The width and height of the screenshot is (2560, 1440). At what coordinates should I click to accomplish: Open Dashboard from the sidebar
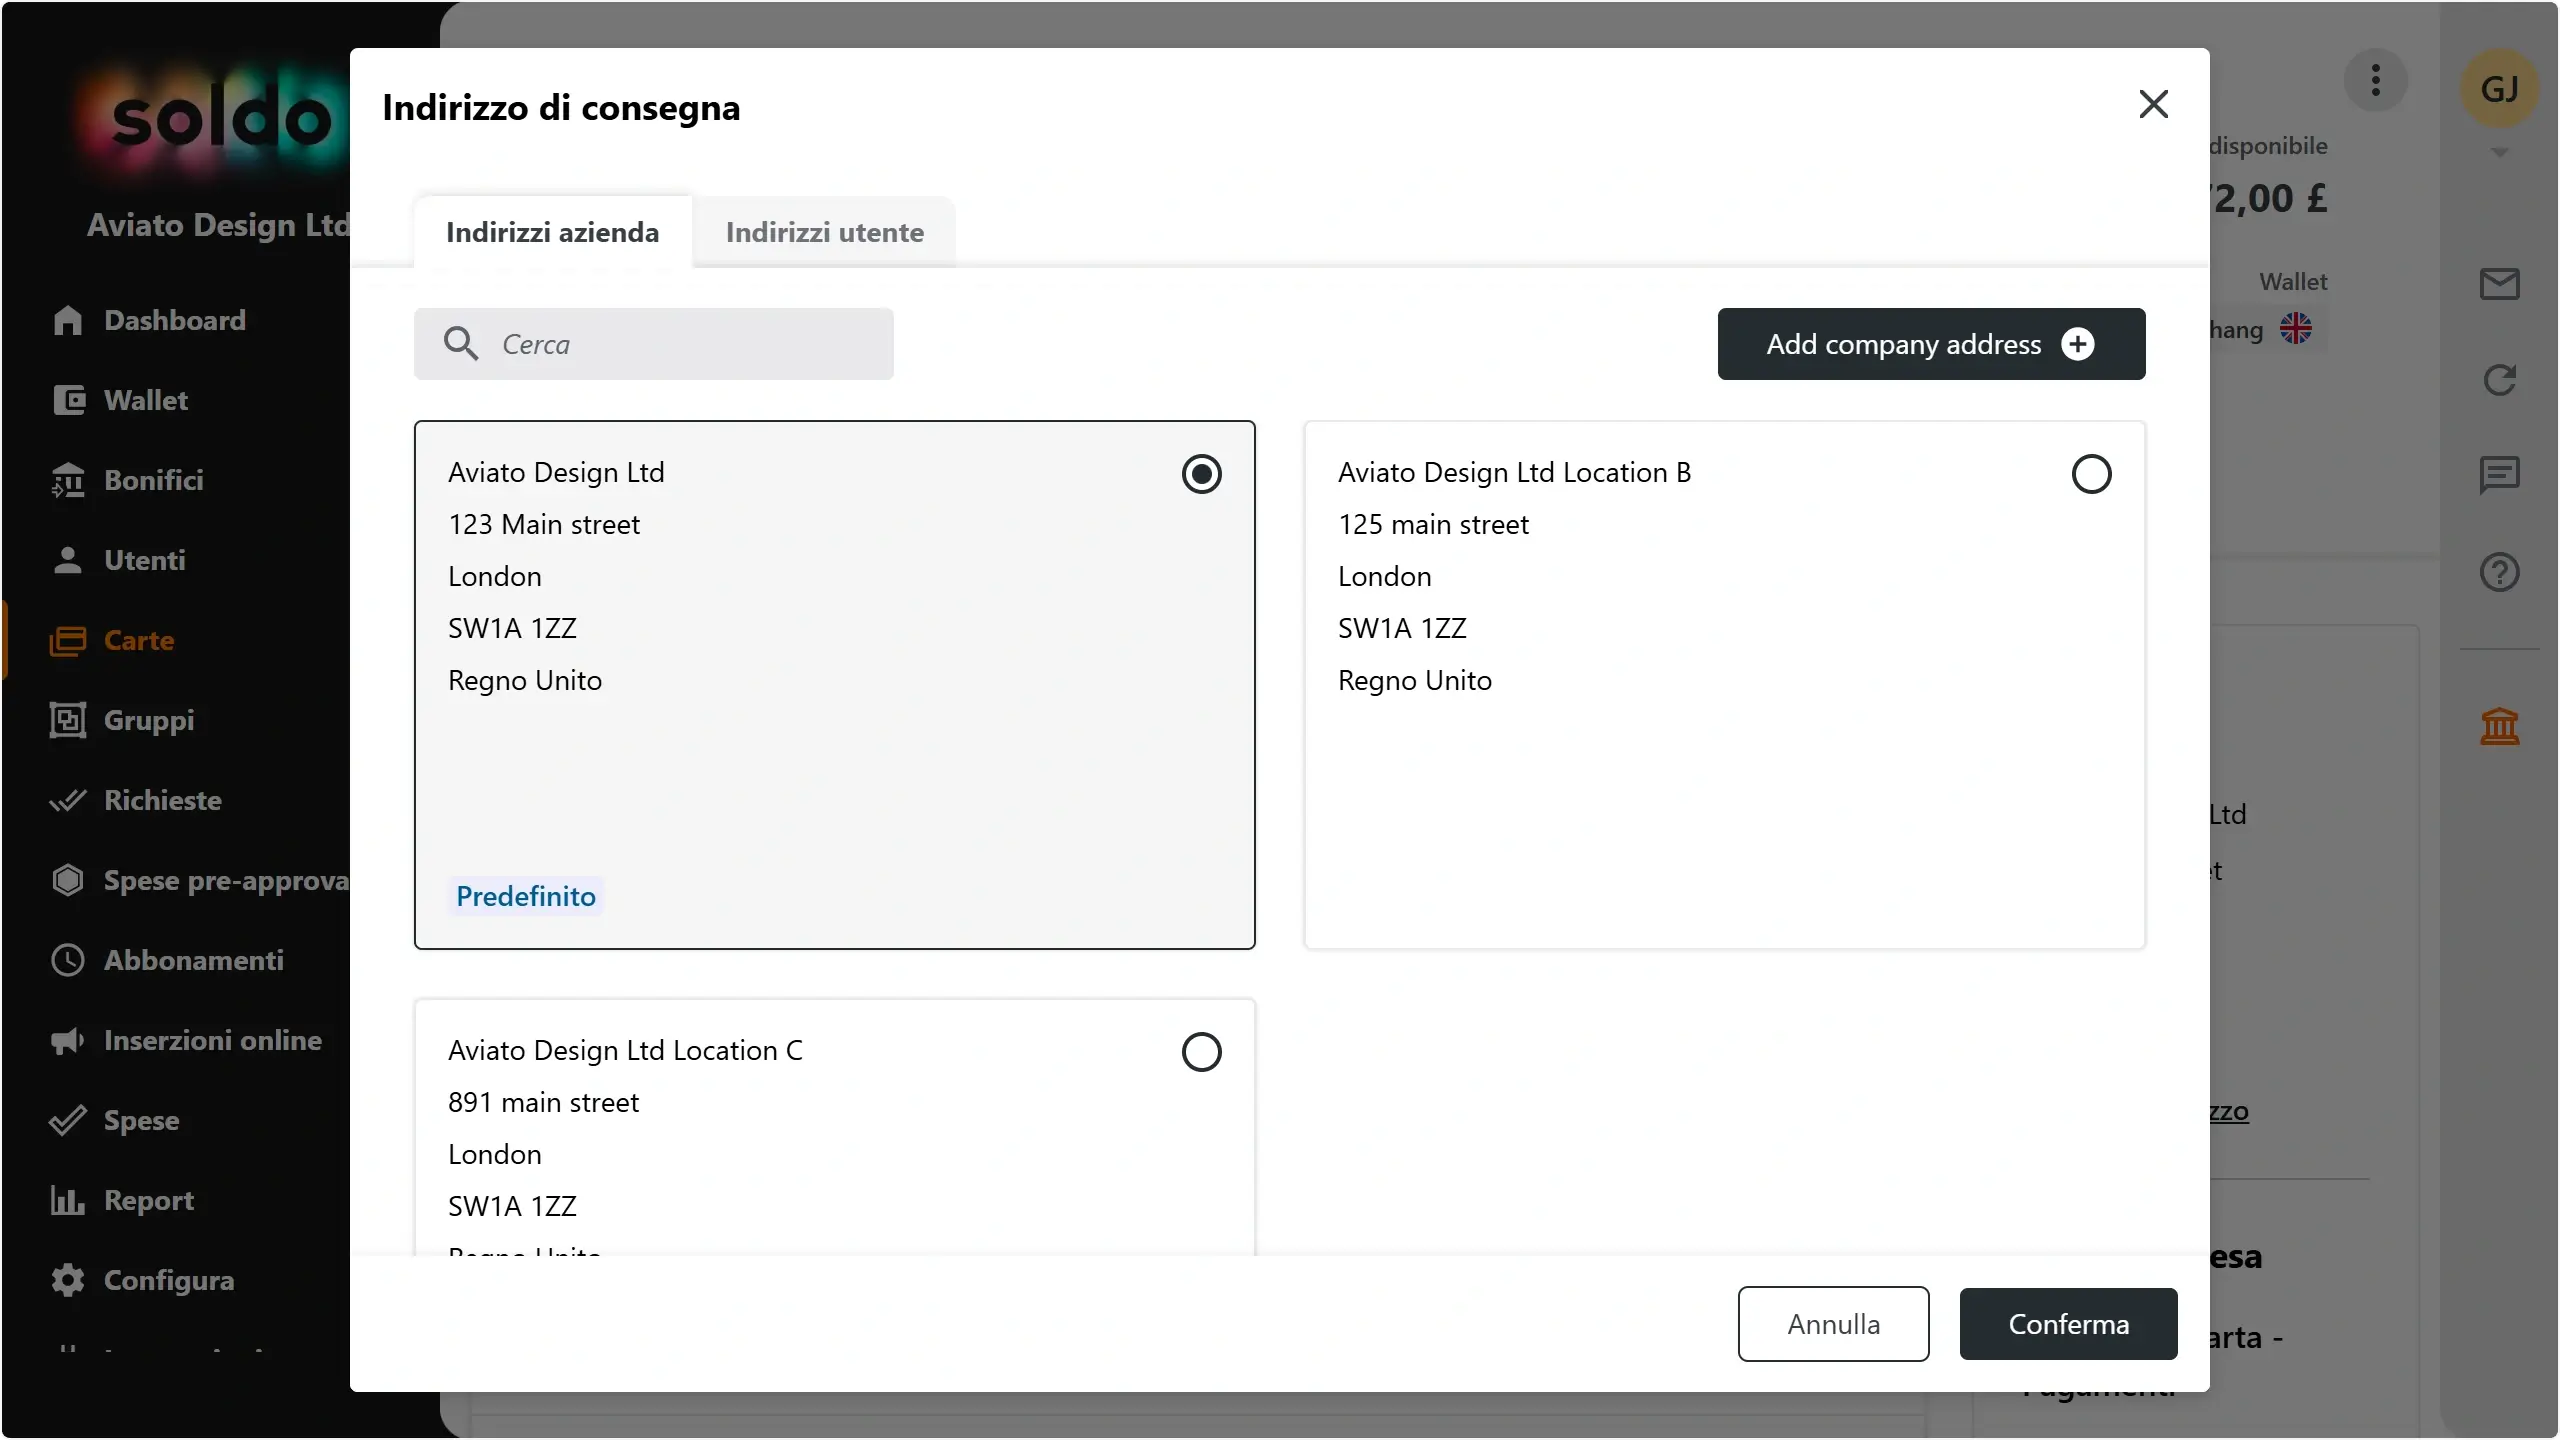click(148, 320)
